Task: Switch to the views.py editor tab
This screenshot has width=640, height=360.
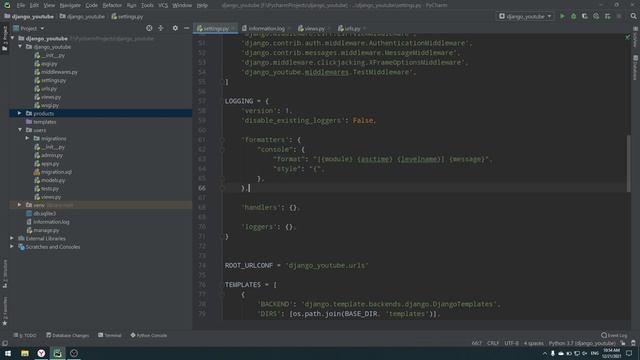Action: click(x=314, y=29)
